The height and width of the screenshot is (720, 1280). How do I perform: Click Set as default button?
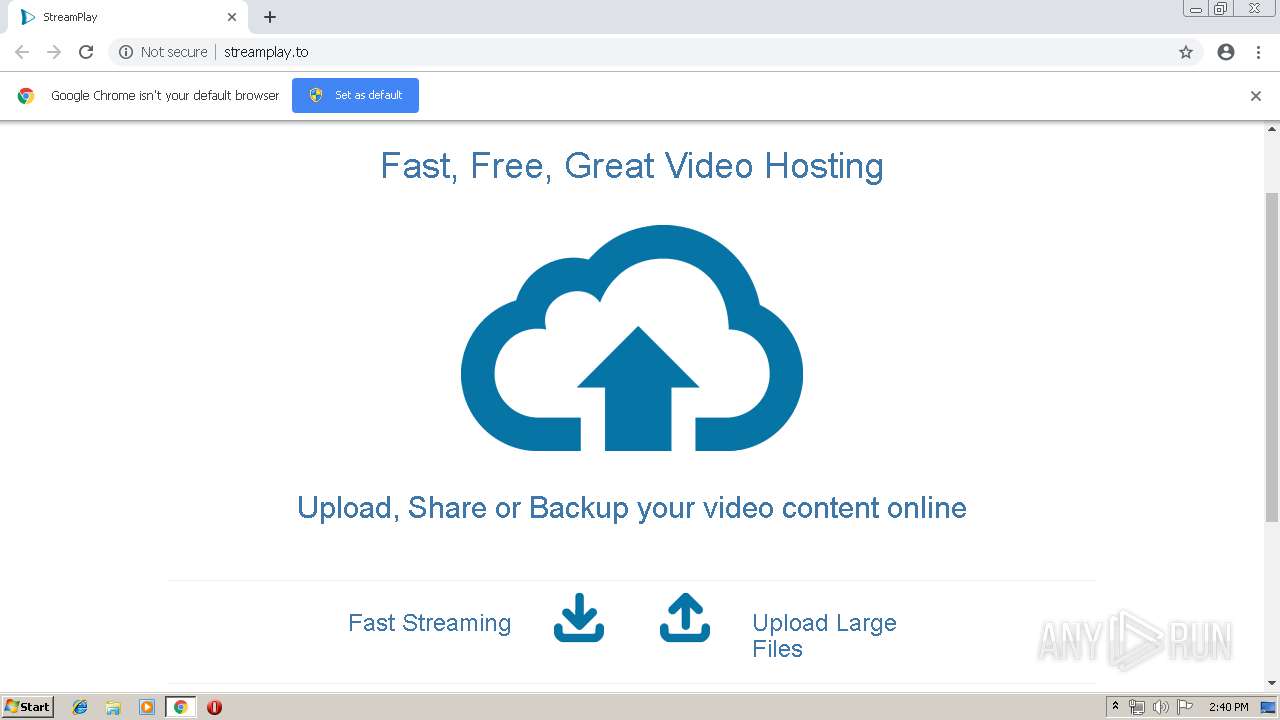click(355, 95)
